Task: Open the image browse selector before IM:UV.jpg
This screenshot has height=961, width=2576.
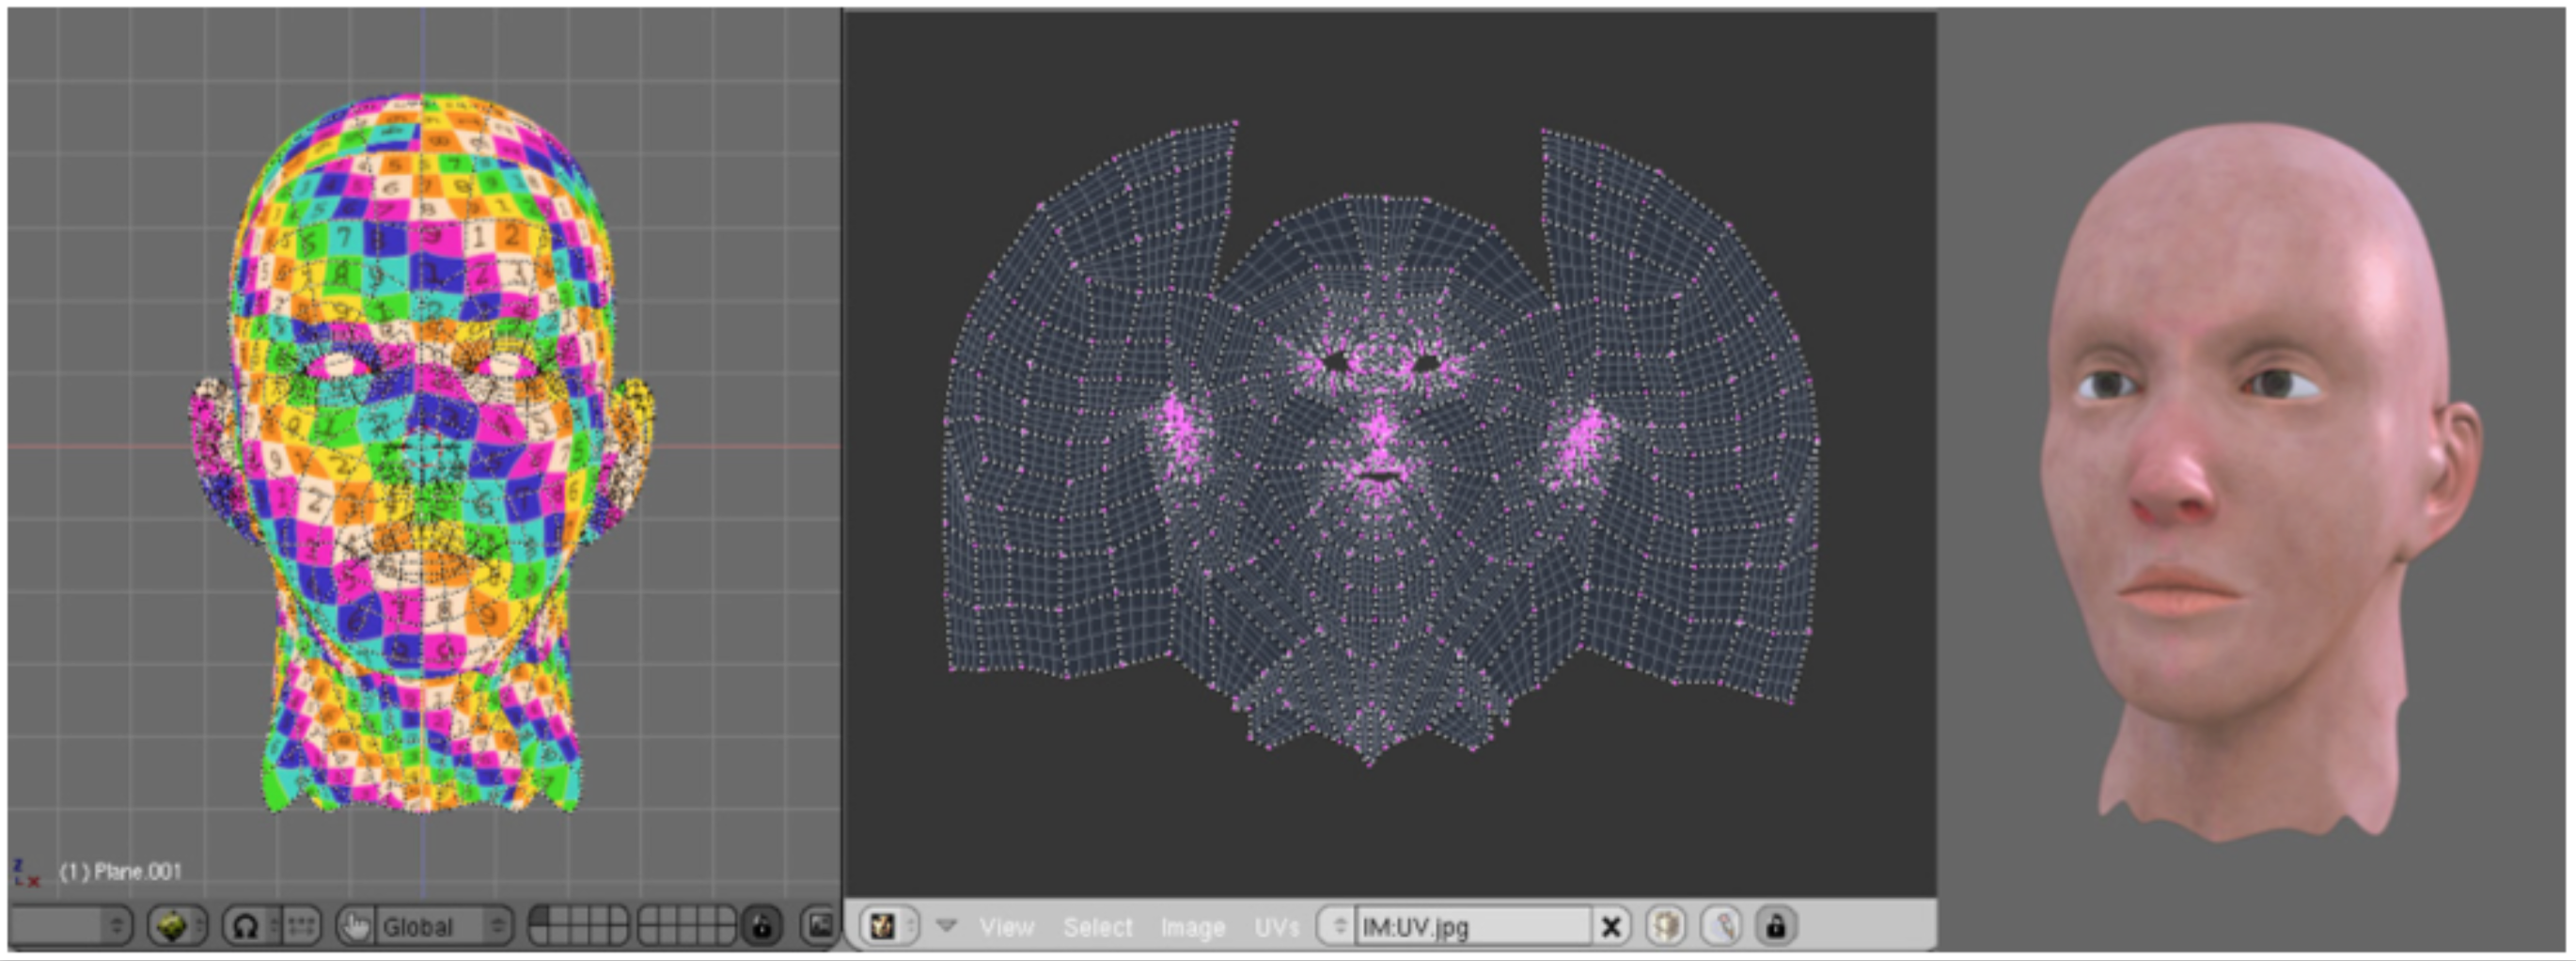Action: click(1338, 926)
